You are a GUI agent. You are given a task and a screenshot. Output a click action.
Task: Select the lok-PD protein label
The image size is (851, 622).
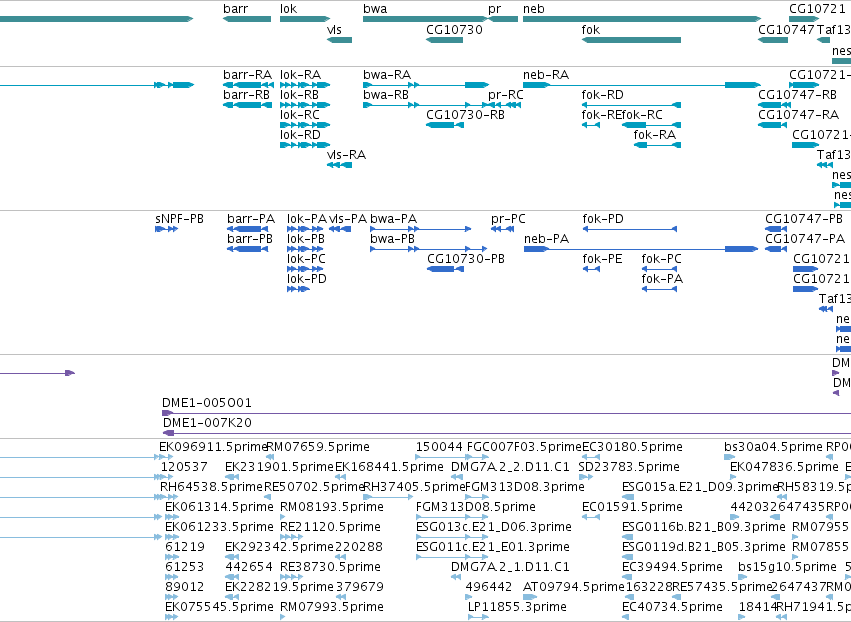[x=307, y=279]
